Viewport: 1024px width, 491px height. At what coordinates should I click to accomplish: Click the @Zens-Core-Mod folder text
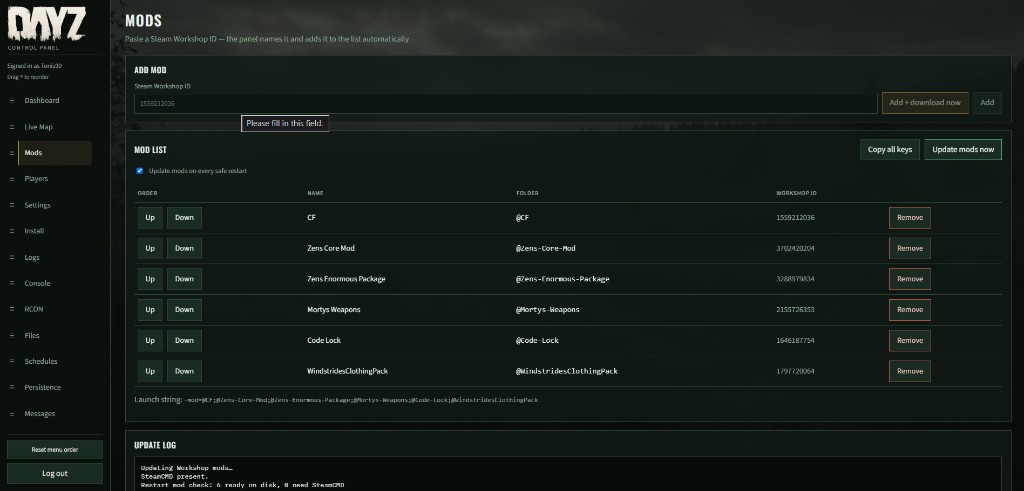545,248
